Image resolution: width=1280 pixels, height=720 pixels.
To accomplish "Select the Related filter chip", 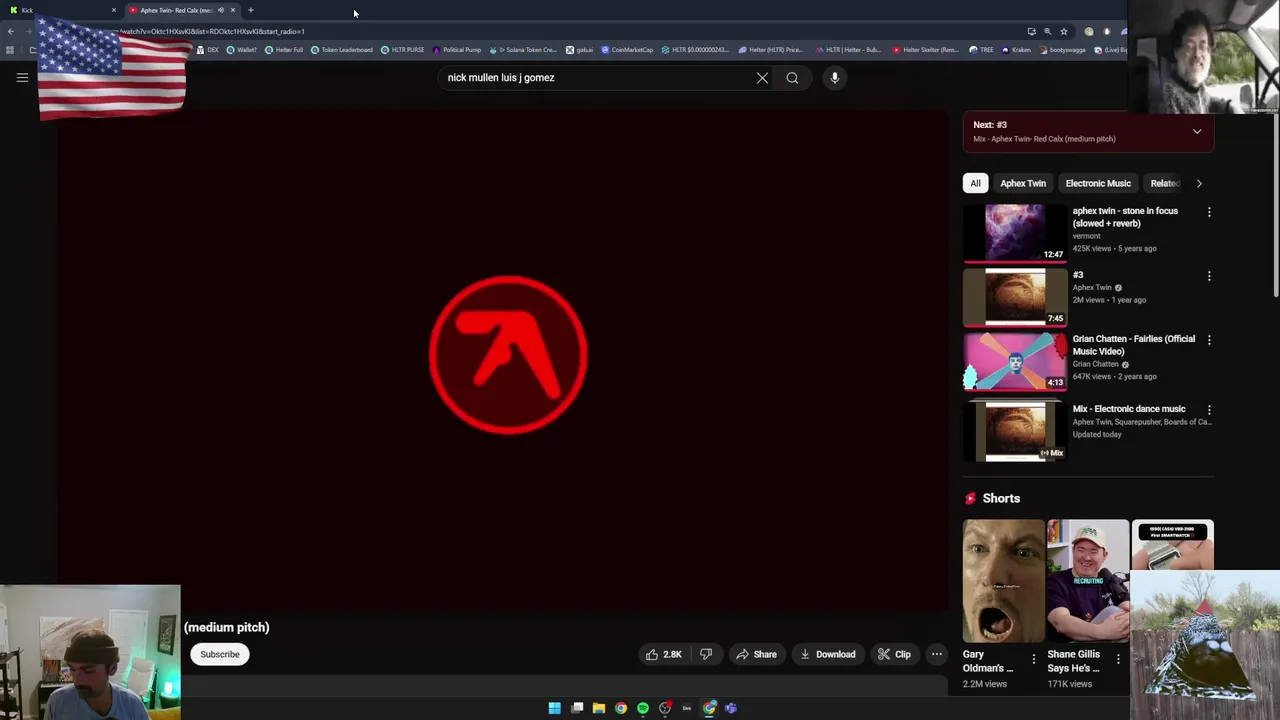I will point(1164,183).
